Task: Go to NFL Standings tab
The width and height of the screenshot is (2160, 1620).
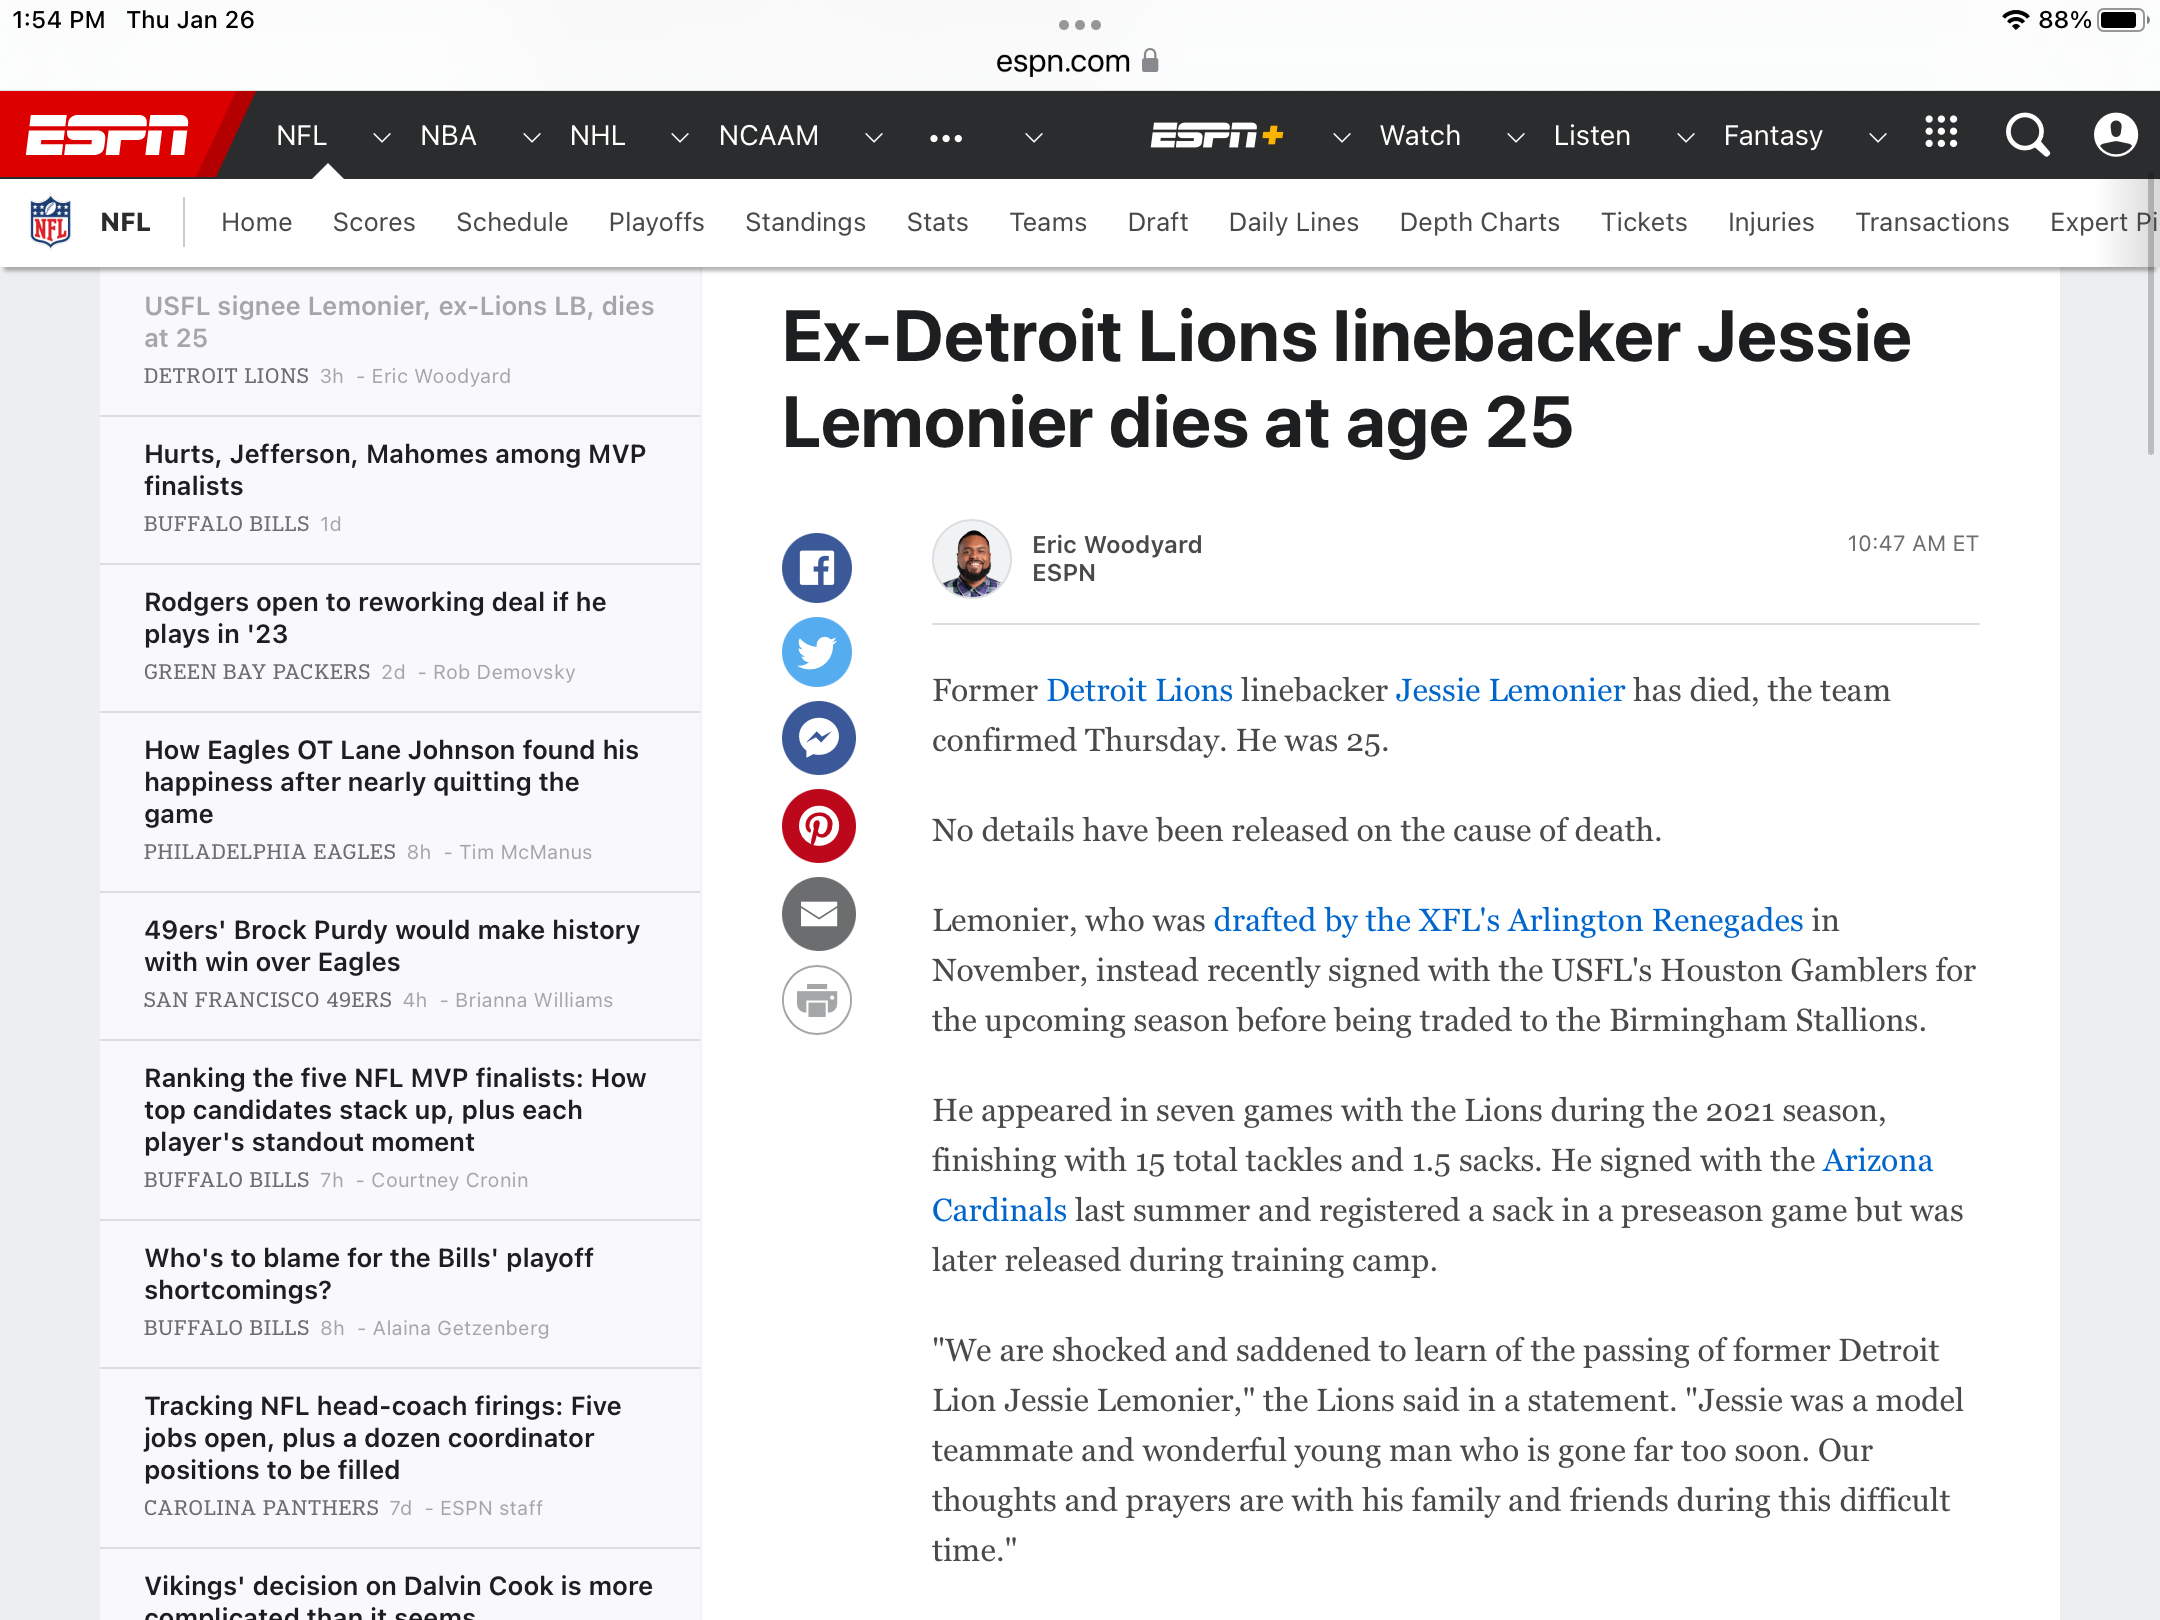Action: [x=805, y=222]
